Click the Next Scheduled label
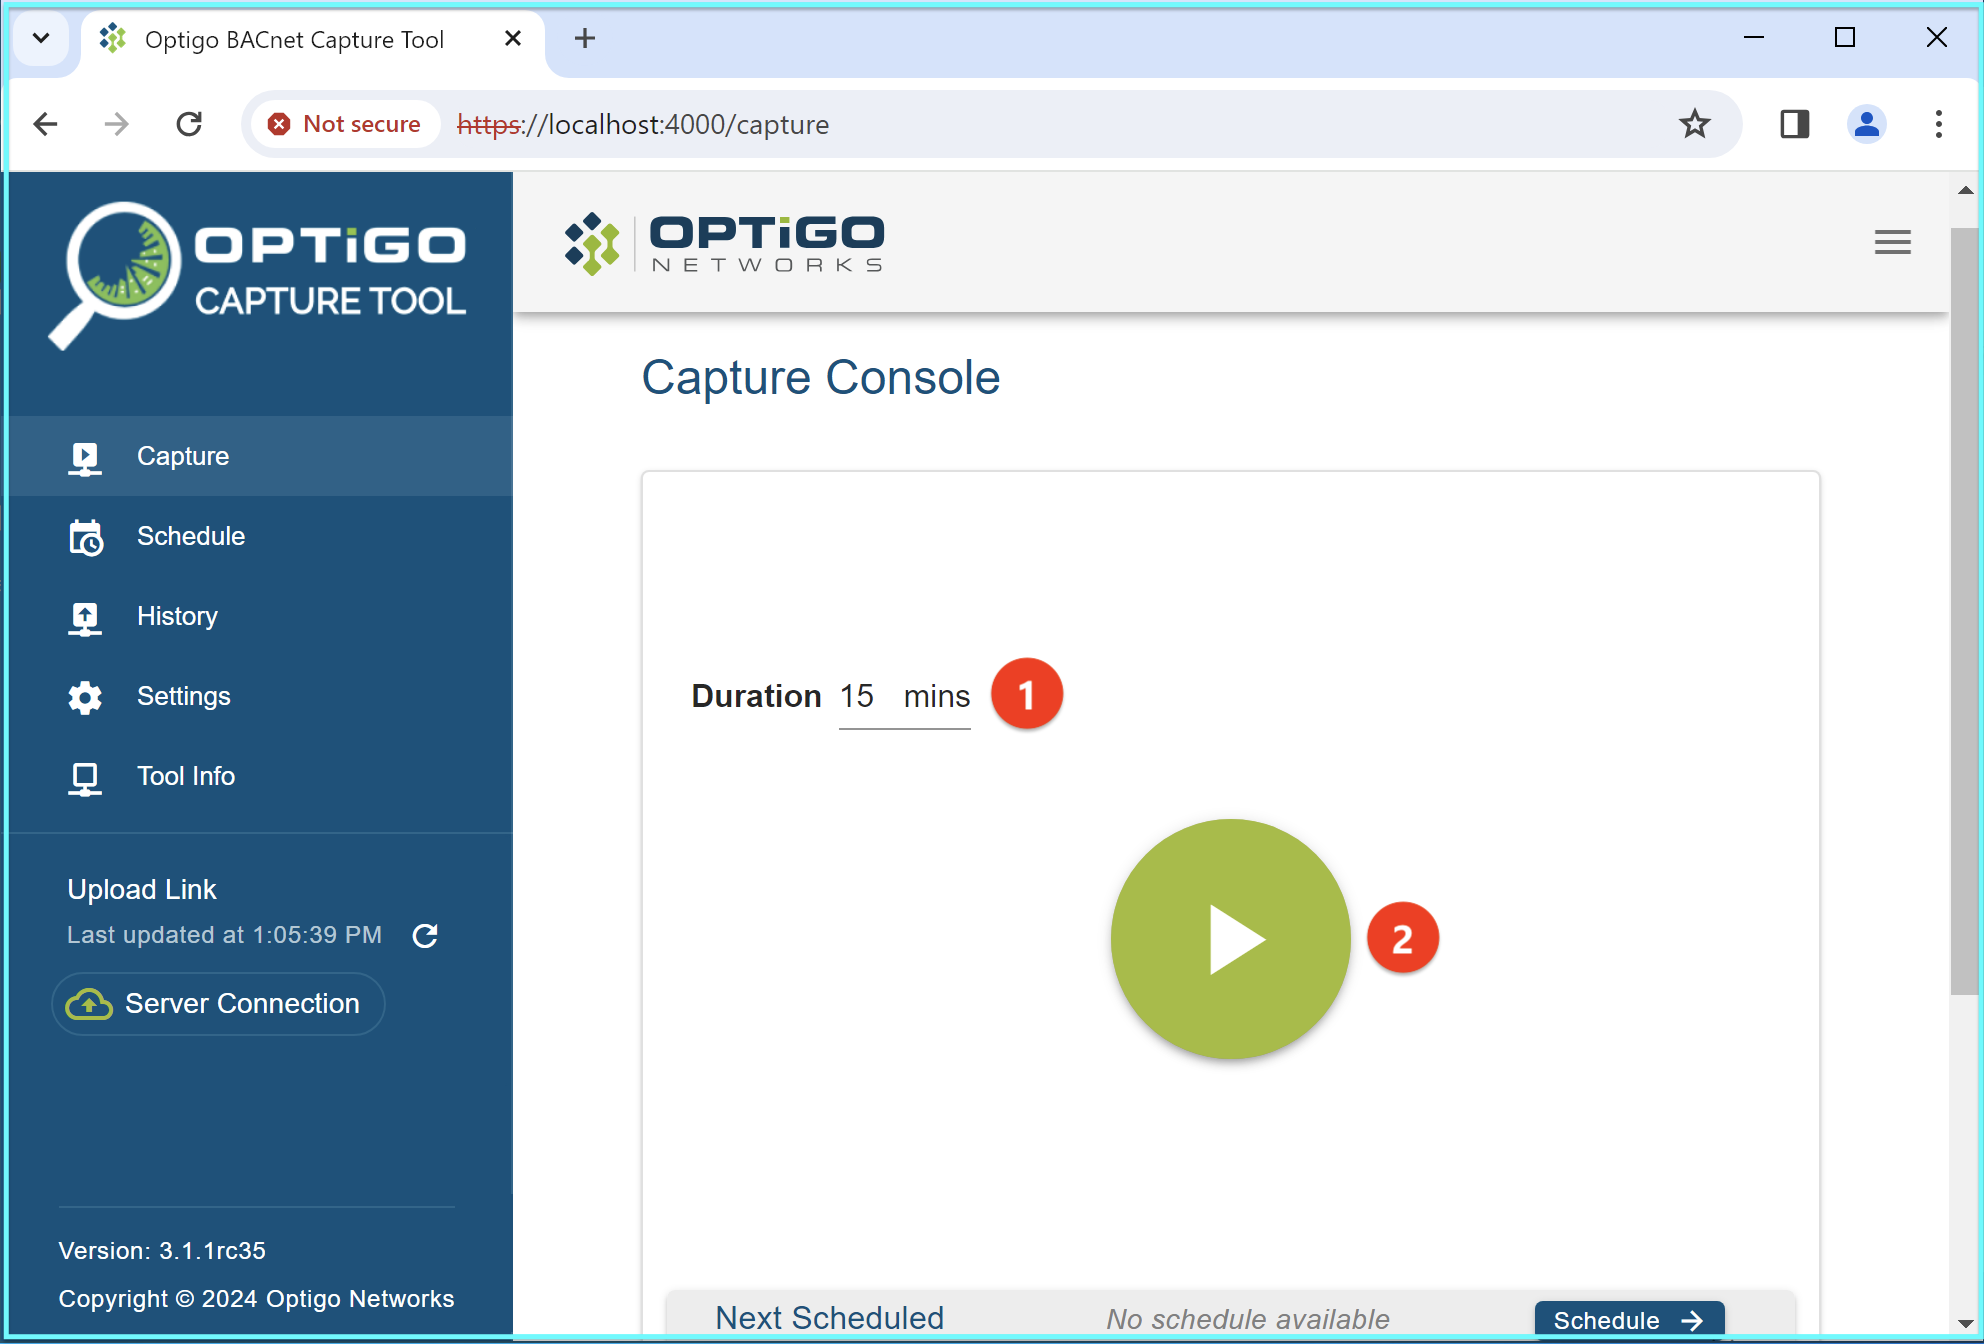The height and width of the screenshot is (1344, 1984). coord(829,1318)
